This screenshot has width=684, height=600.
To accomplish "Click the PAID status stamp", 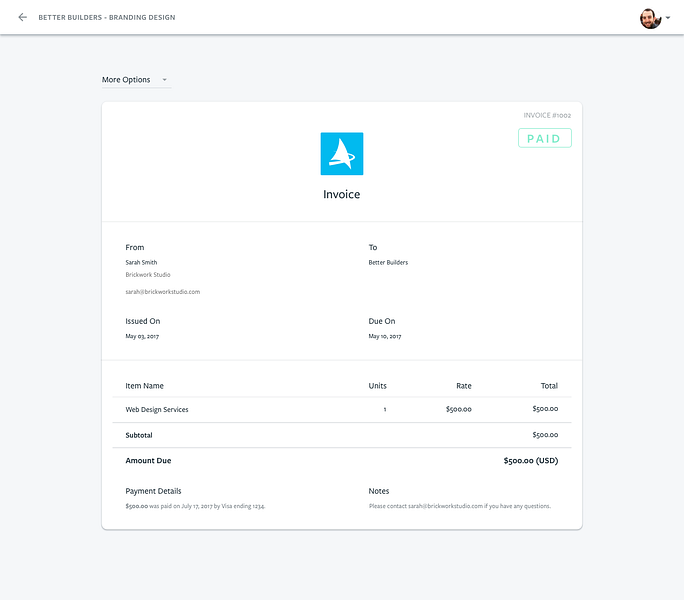I will click(544, 138).
